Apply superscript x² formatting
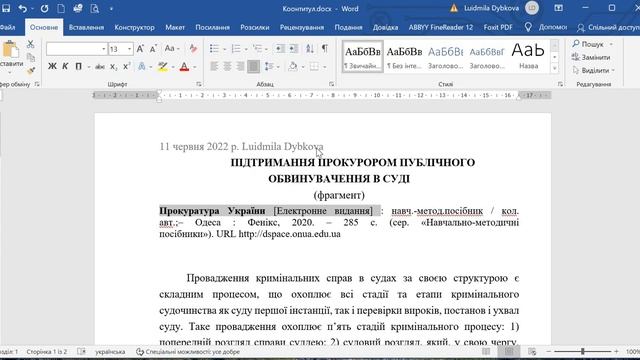Image resolution: width=640 pixels, height=360 pixels. tap(127, 66)
